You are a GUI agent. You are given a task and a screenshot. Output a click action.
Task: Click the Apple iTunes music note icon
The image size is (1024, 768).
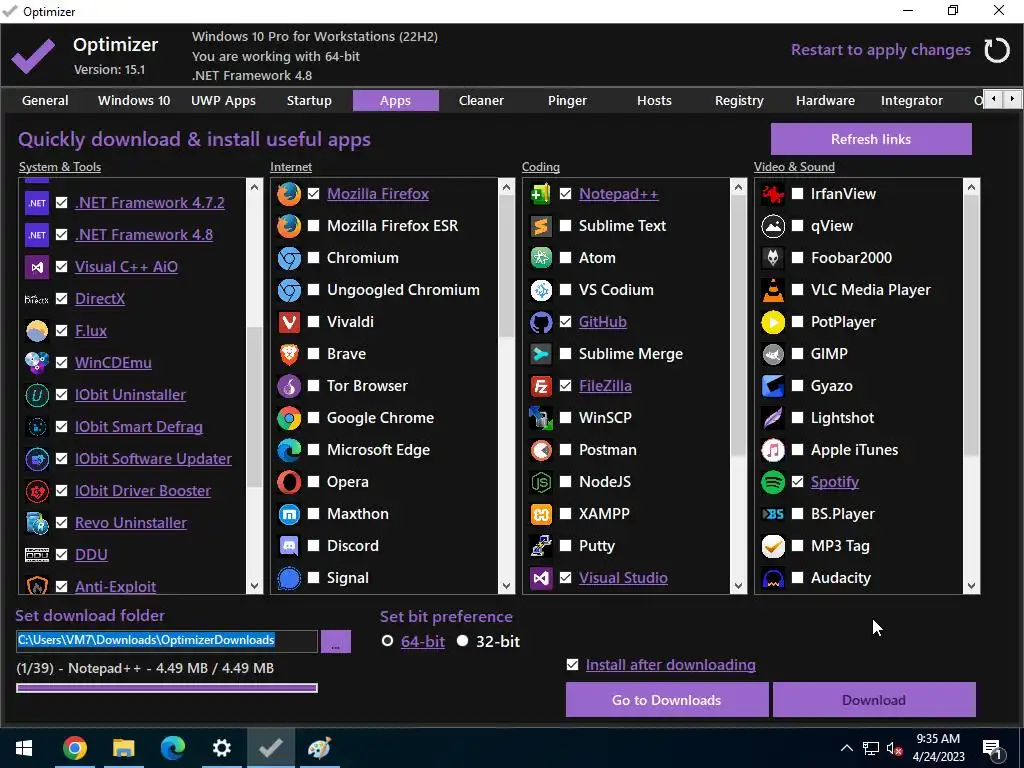click(773, 450)
